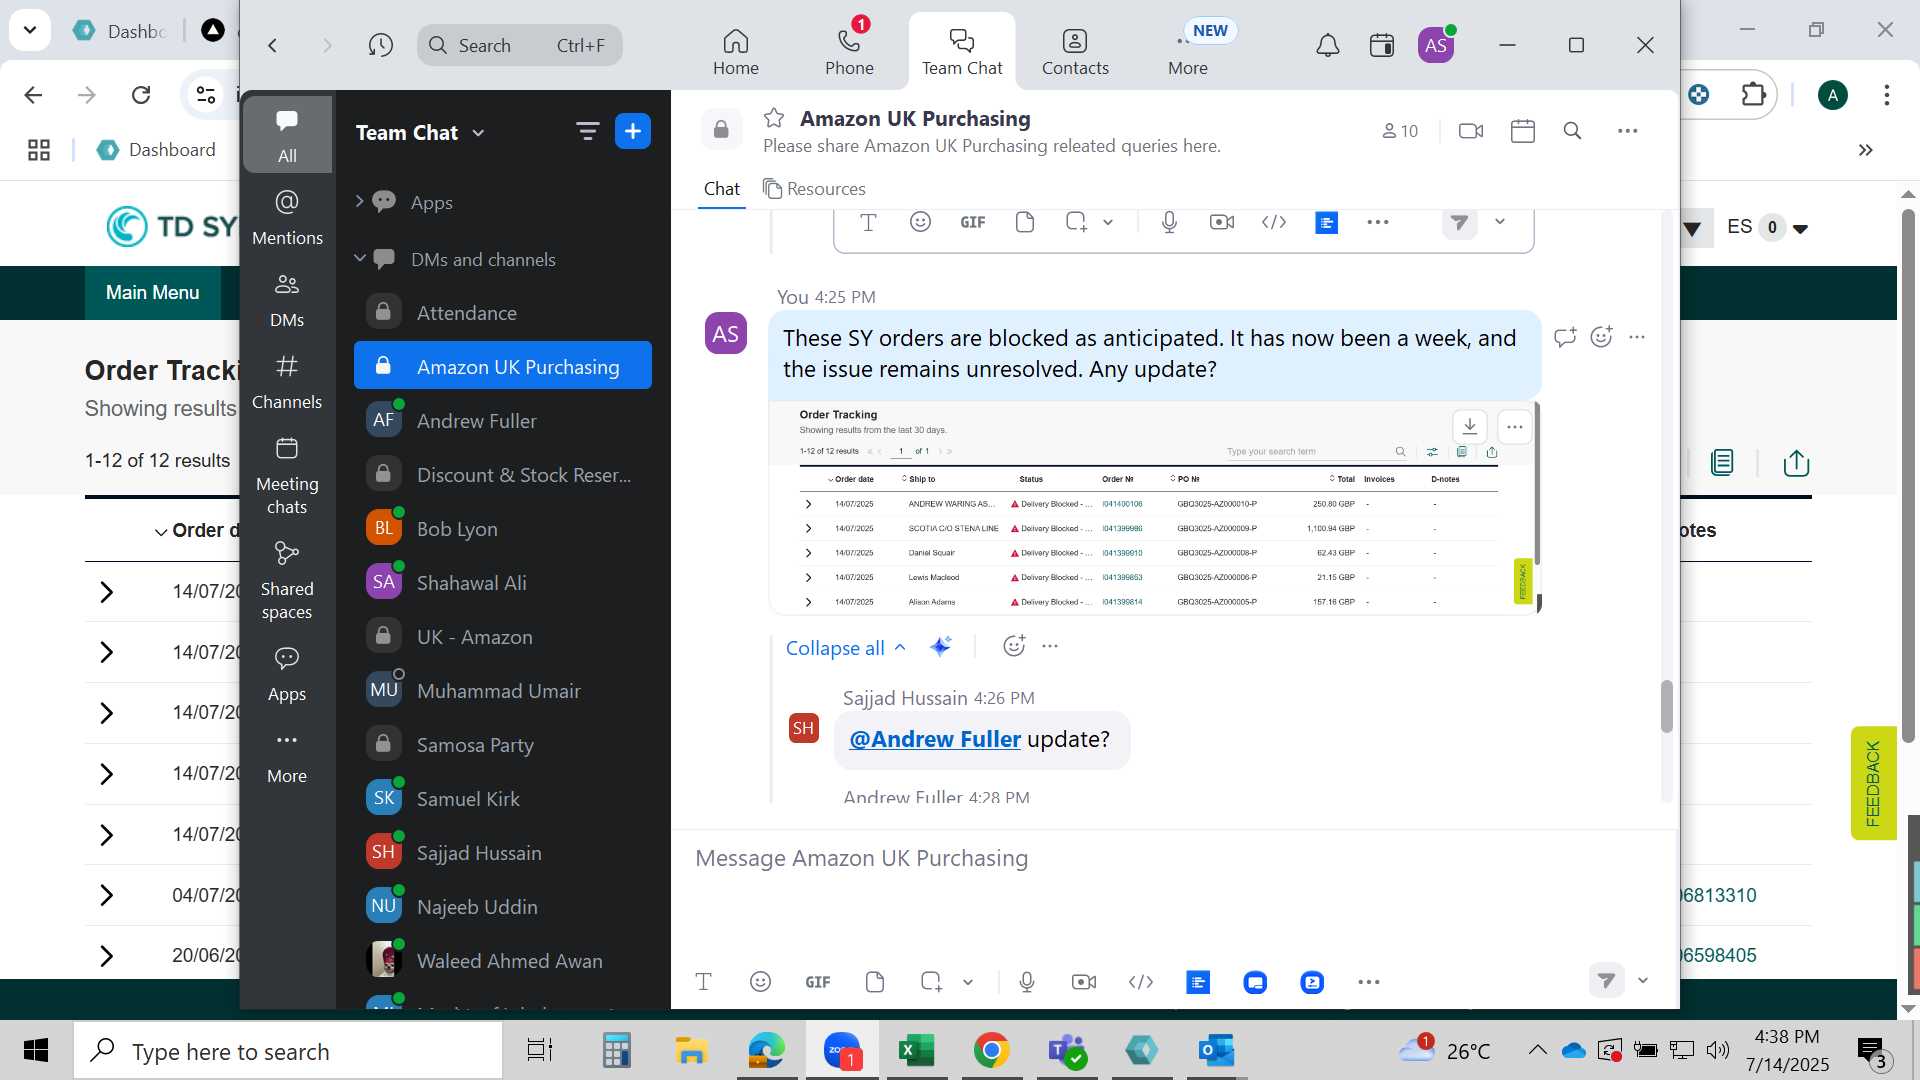Open the Zoom calendar icon beside bell
The height and width of the screenshot is (1080, 1920).
point(1382,45)
